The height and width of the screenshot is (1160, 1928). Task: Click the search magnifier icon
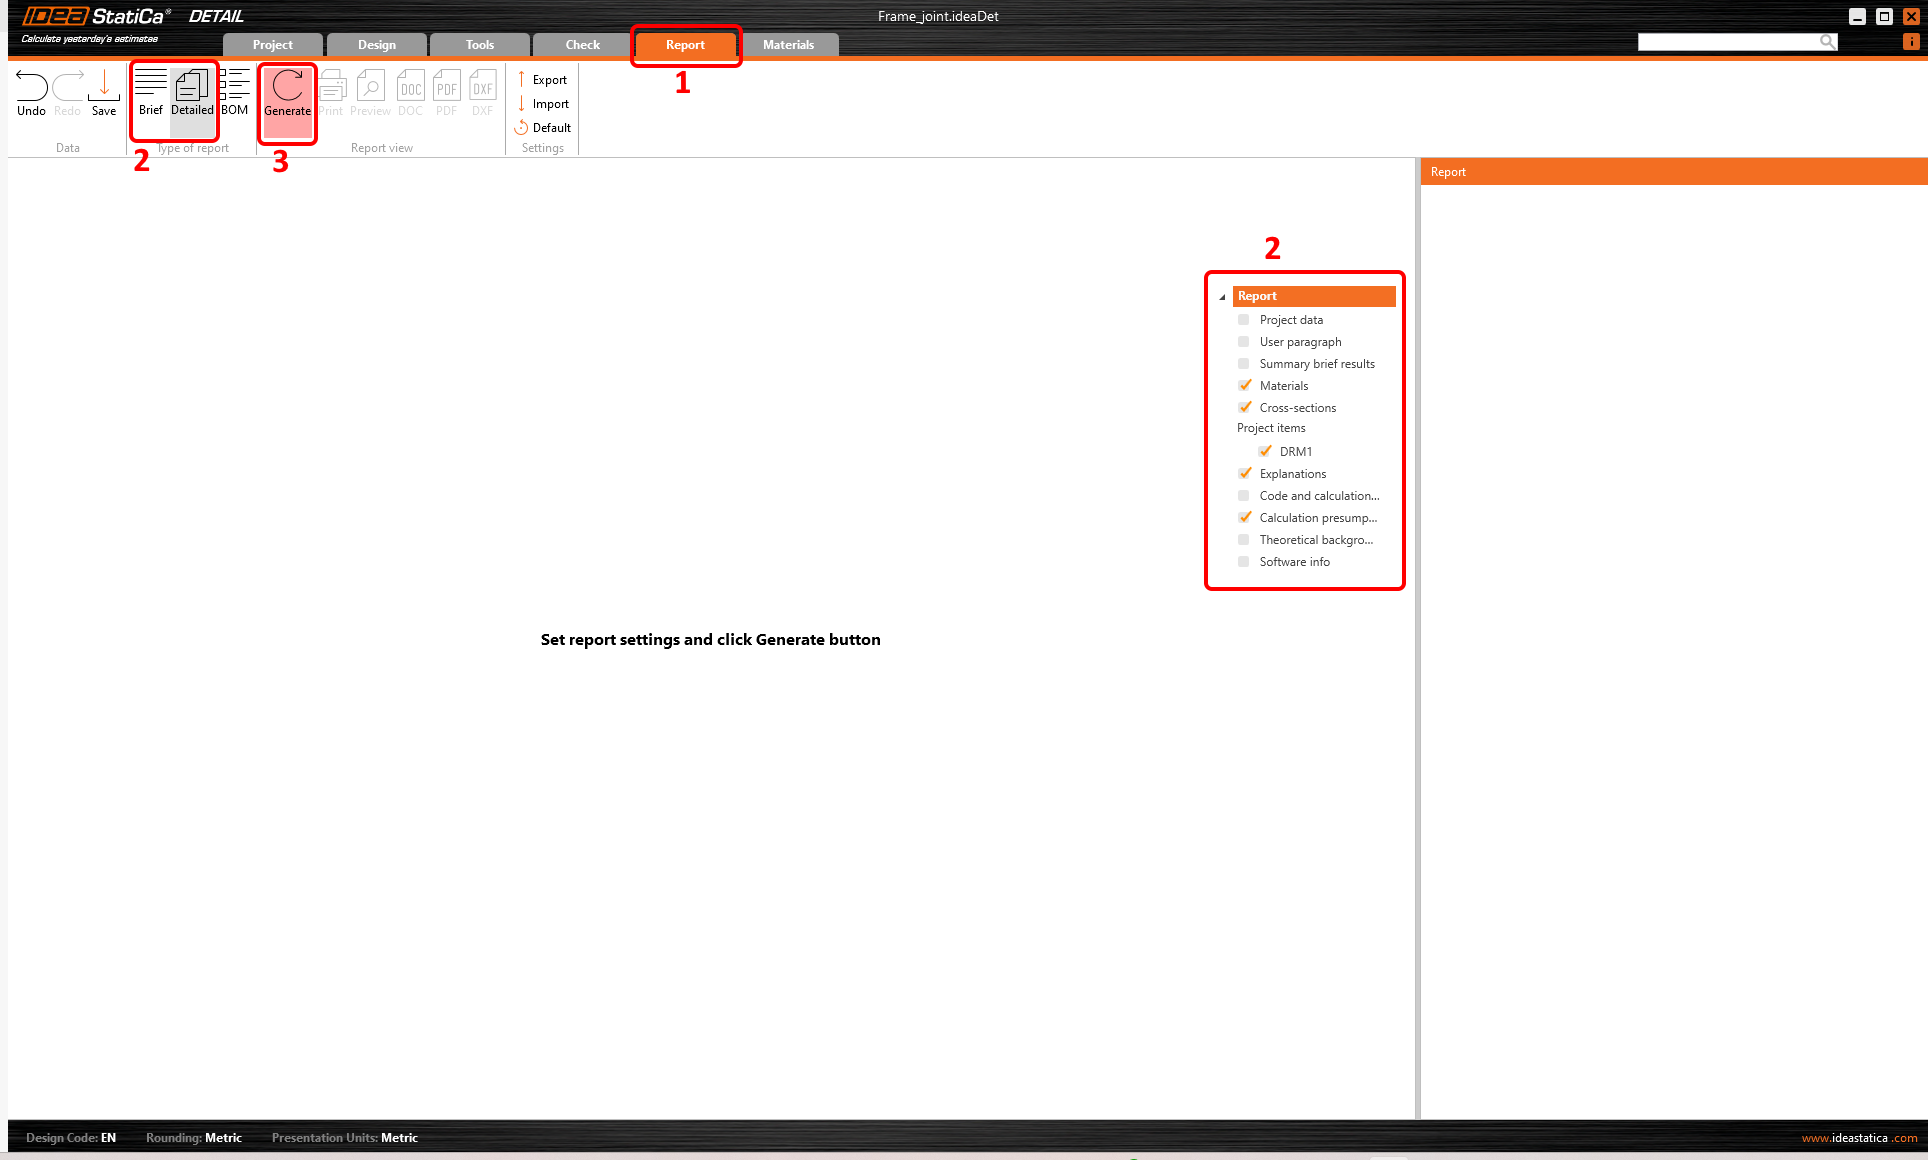(1827, 41)
